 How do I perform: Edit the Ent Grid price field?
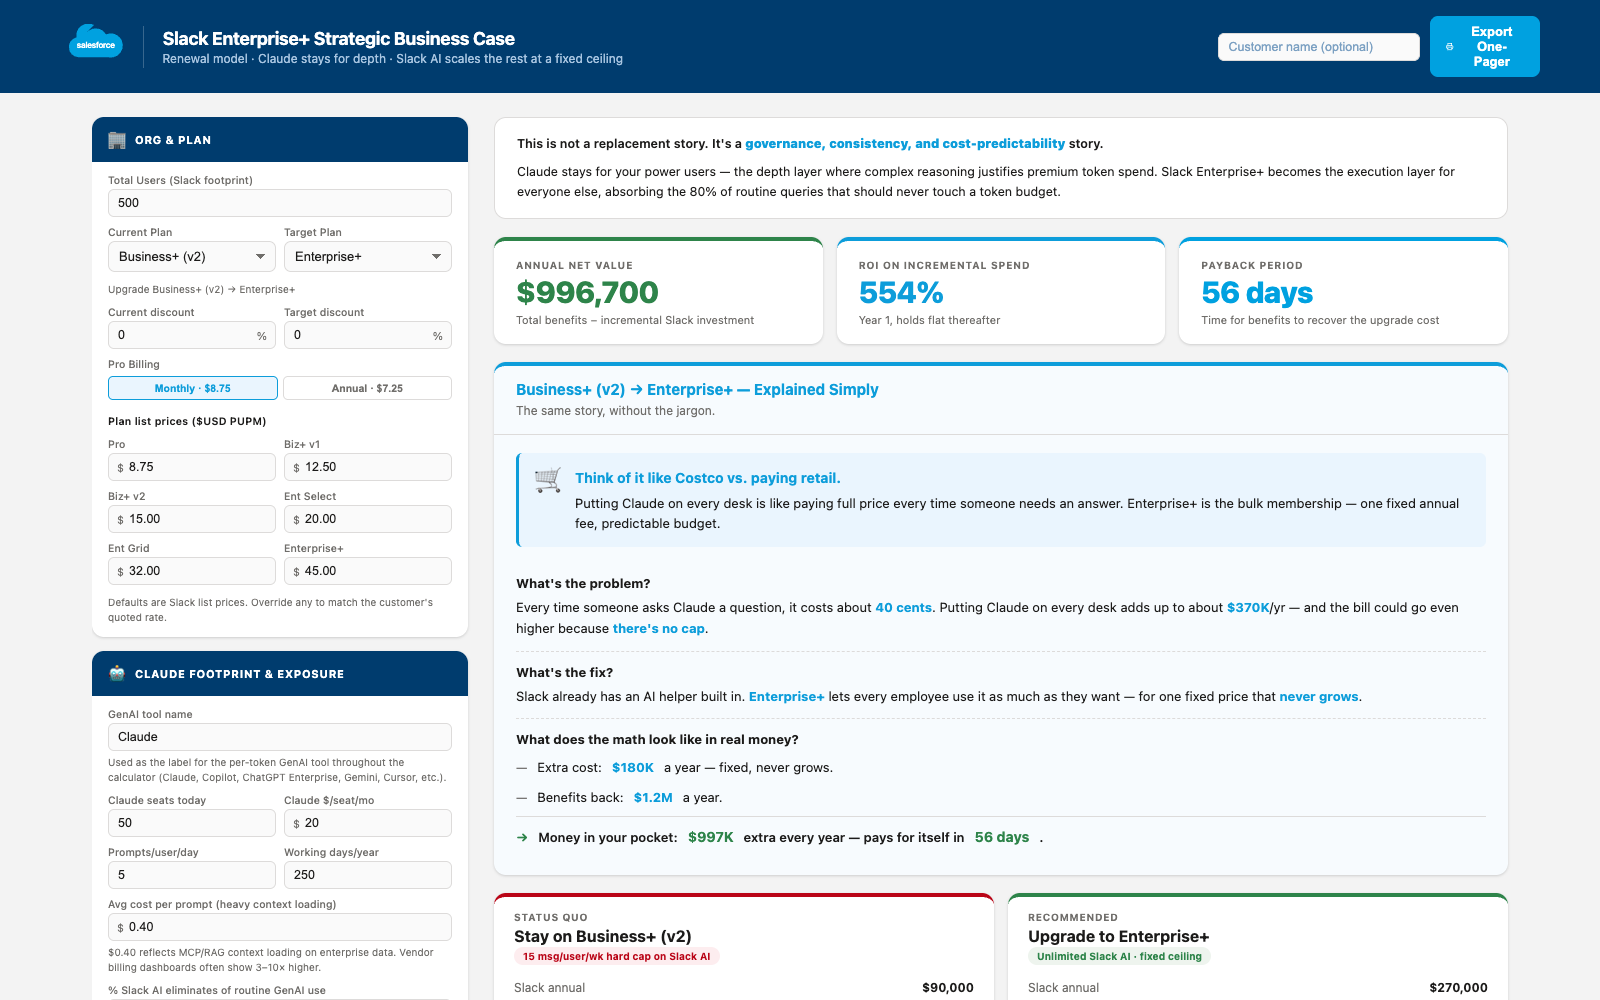click(x=192, y=571)
